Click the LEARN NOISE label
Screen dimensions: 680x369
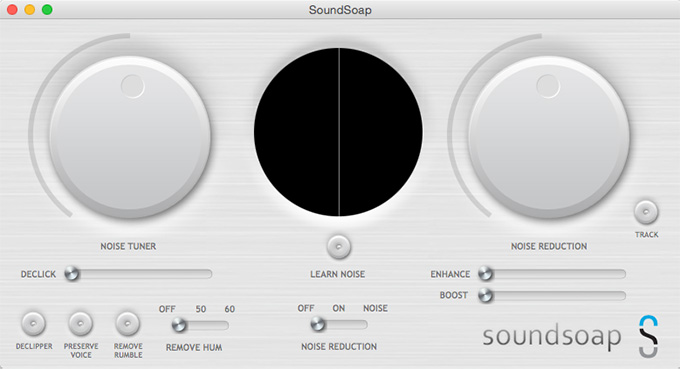tap(337, 274)
